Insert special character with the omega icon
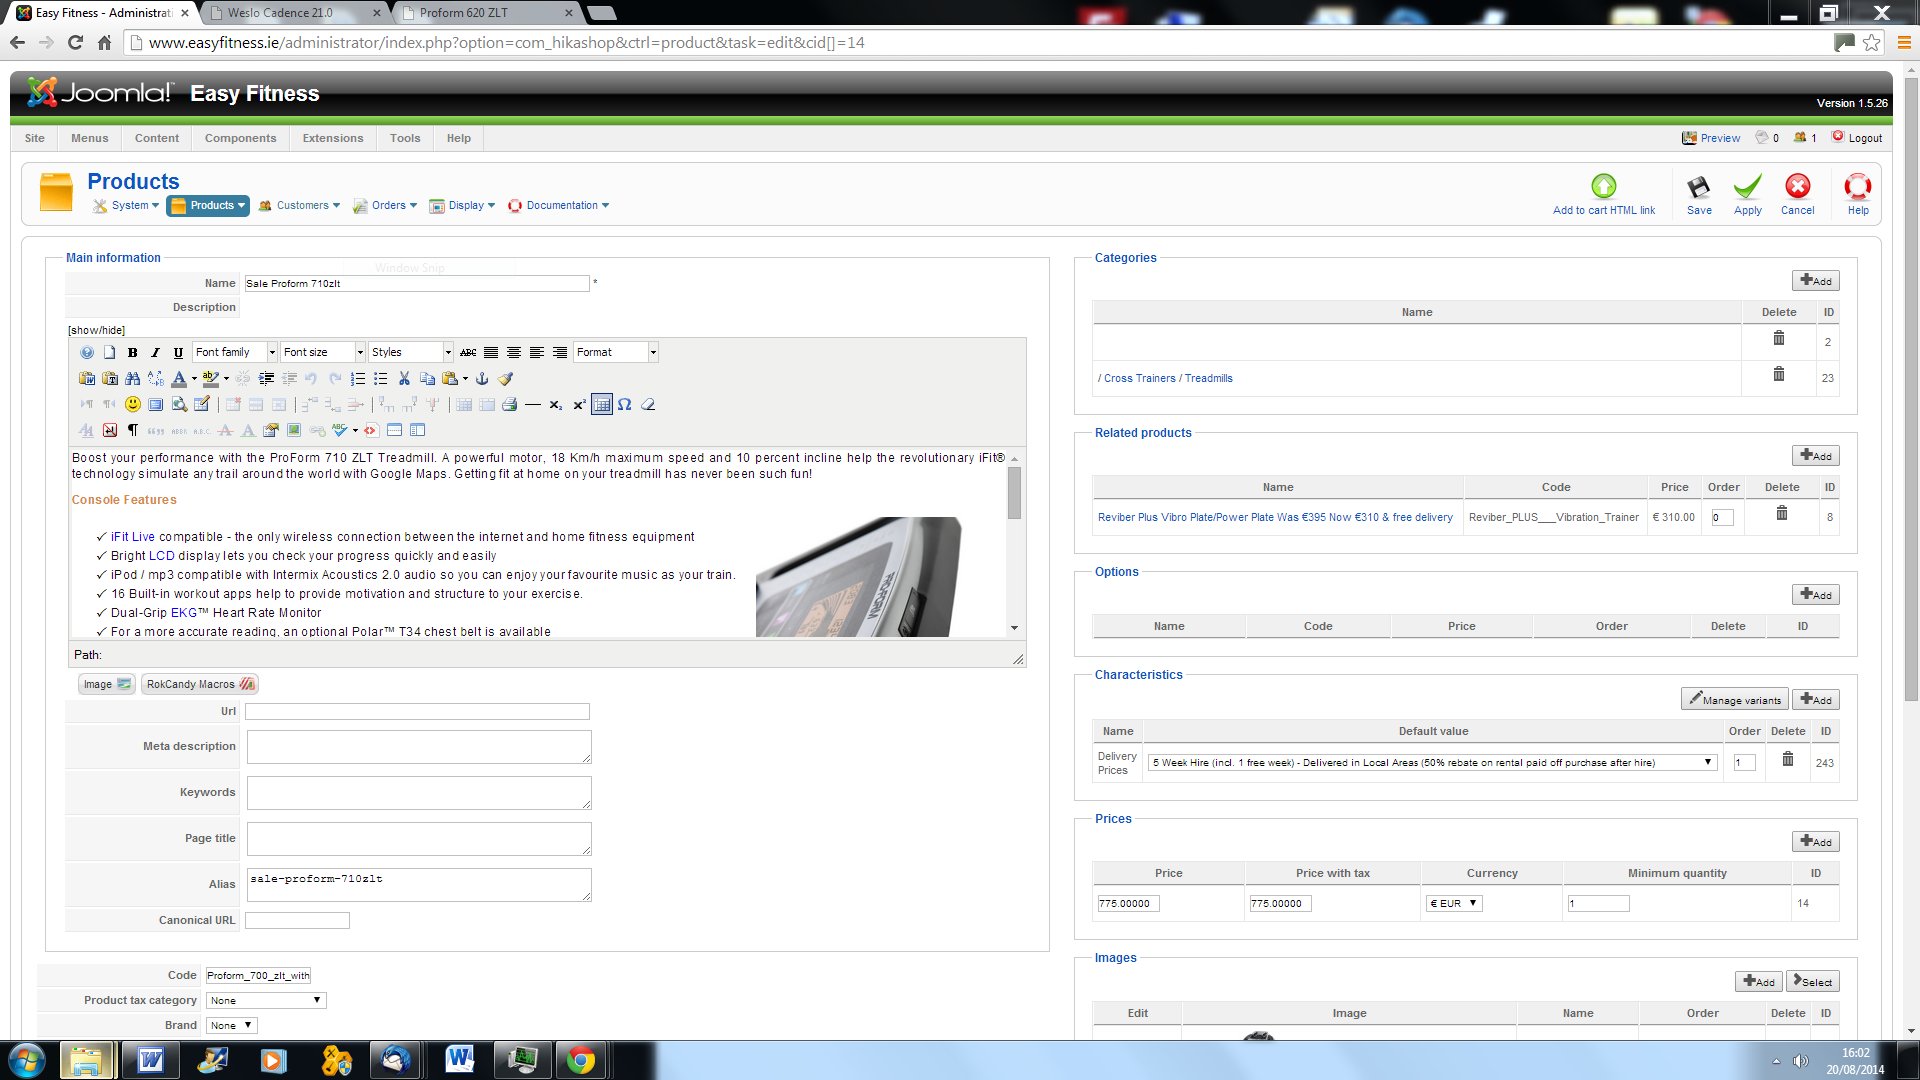Screen dimensions: 1920x1080 tap(624, 404)
